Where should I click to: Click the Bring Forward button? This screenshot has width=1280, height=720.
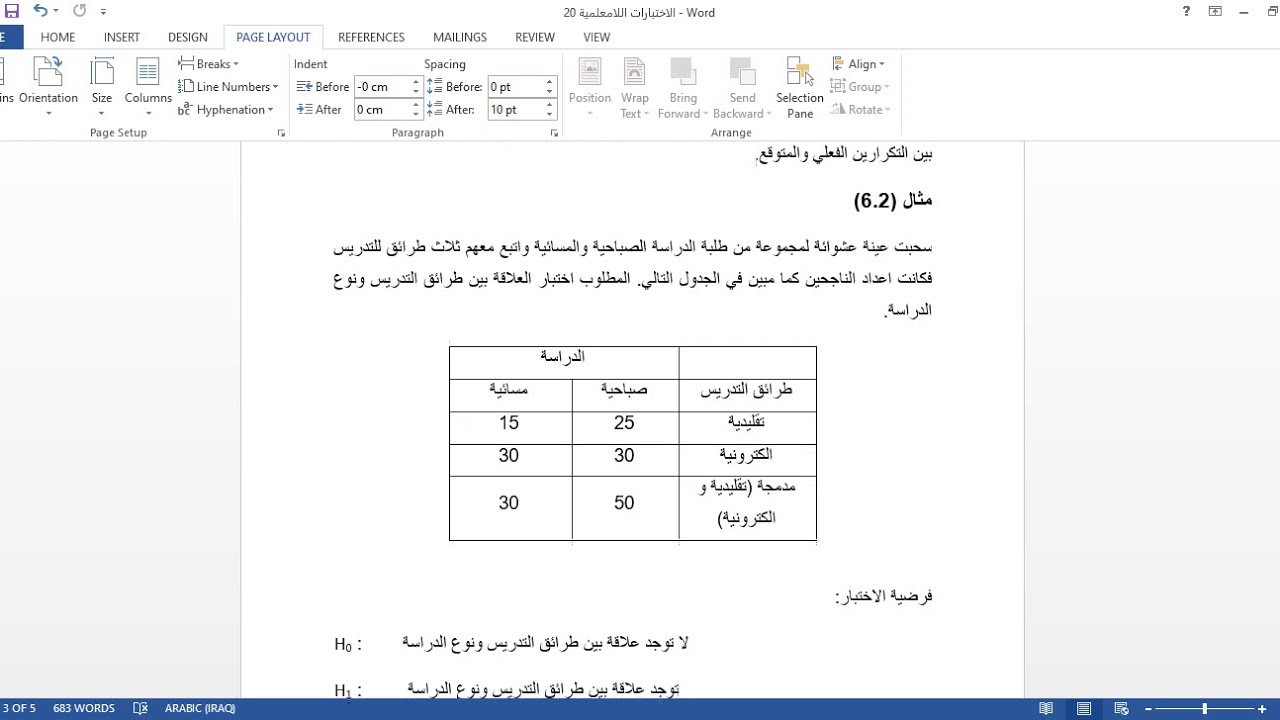pyautogui.click(x=683, y=86)
